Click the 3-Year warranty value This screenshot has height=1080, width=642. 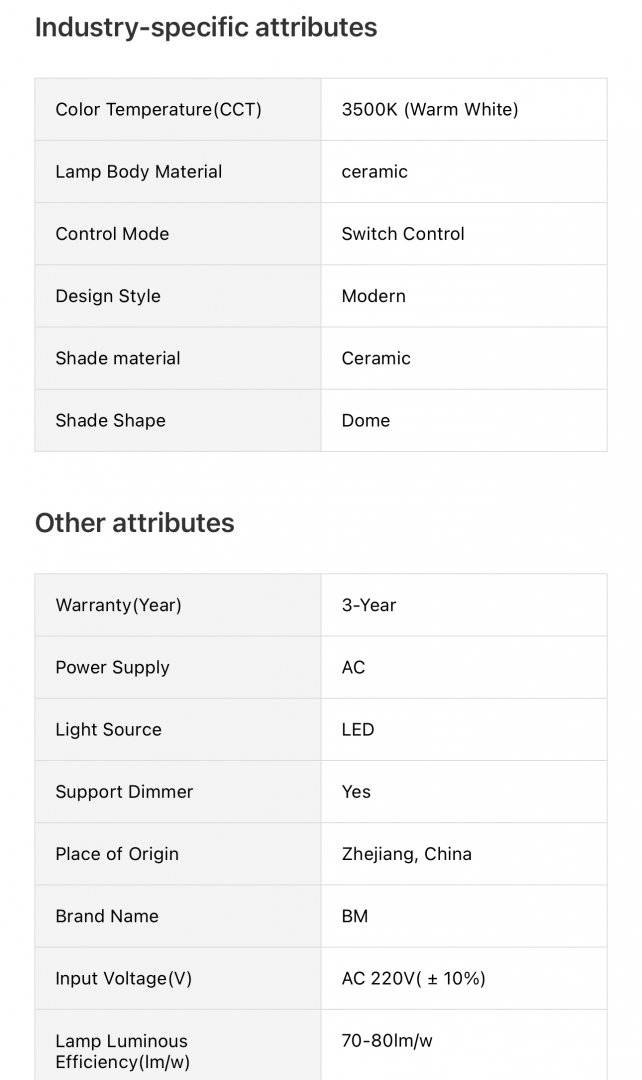tap(369, 605)
